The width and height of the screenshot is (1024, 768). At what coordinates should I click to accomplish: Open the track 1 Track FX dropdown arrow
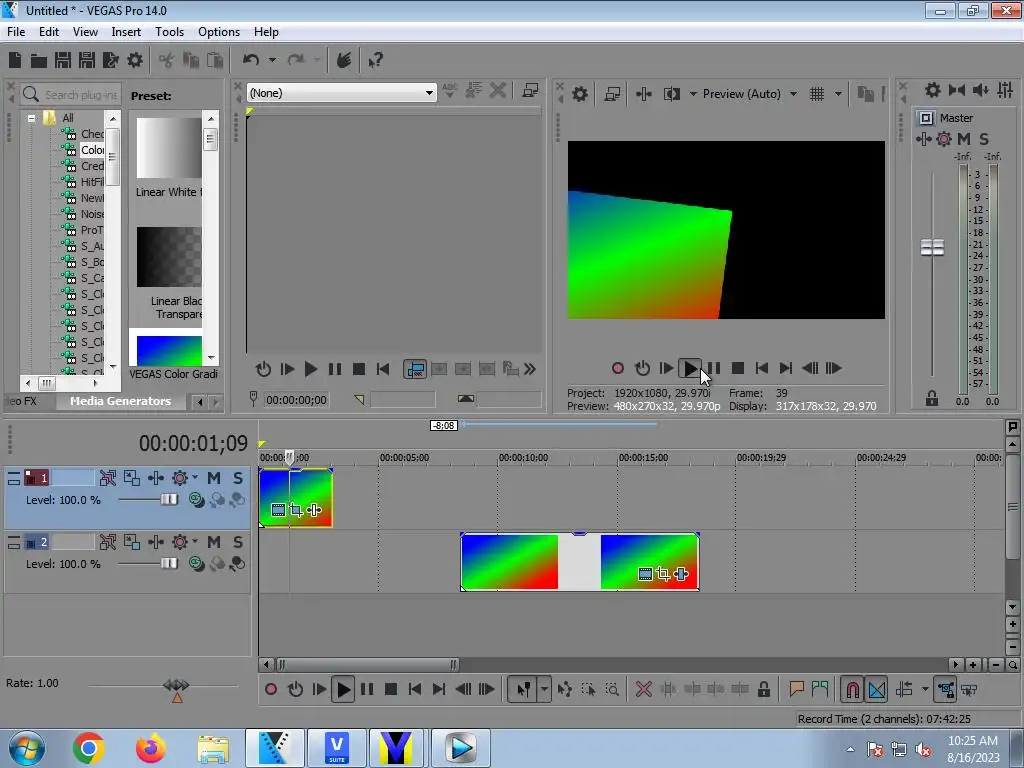pos(194,478)
